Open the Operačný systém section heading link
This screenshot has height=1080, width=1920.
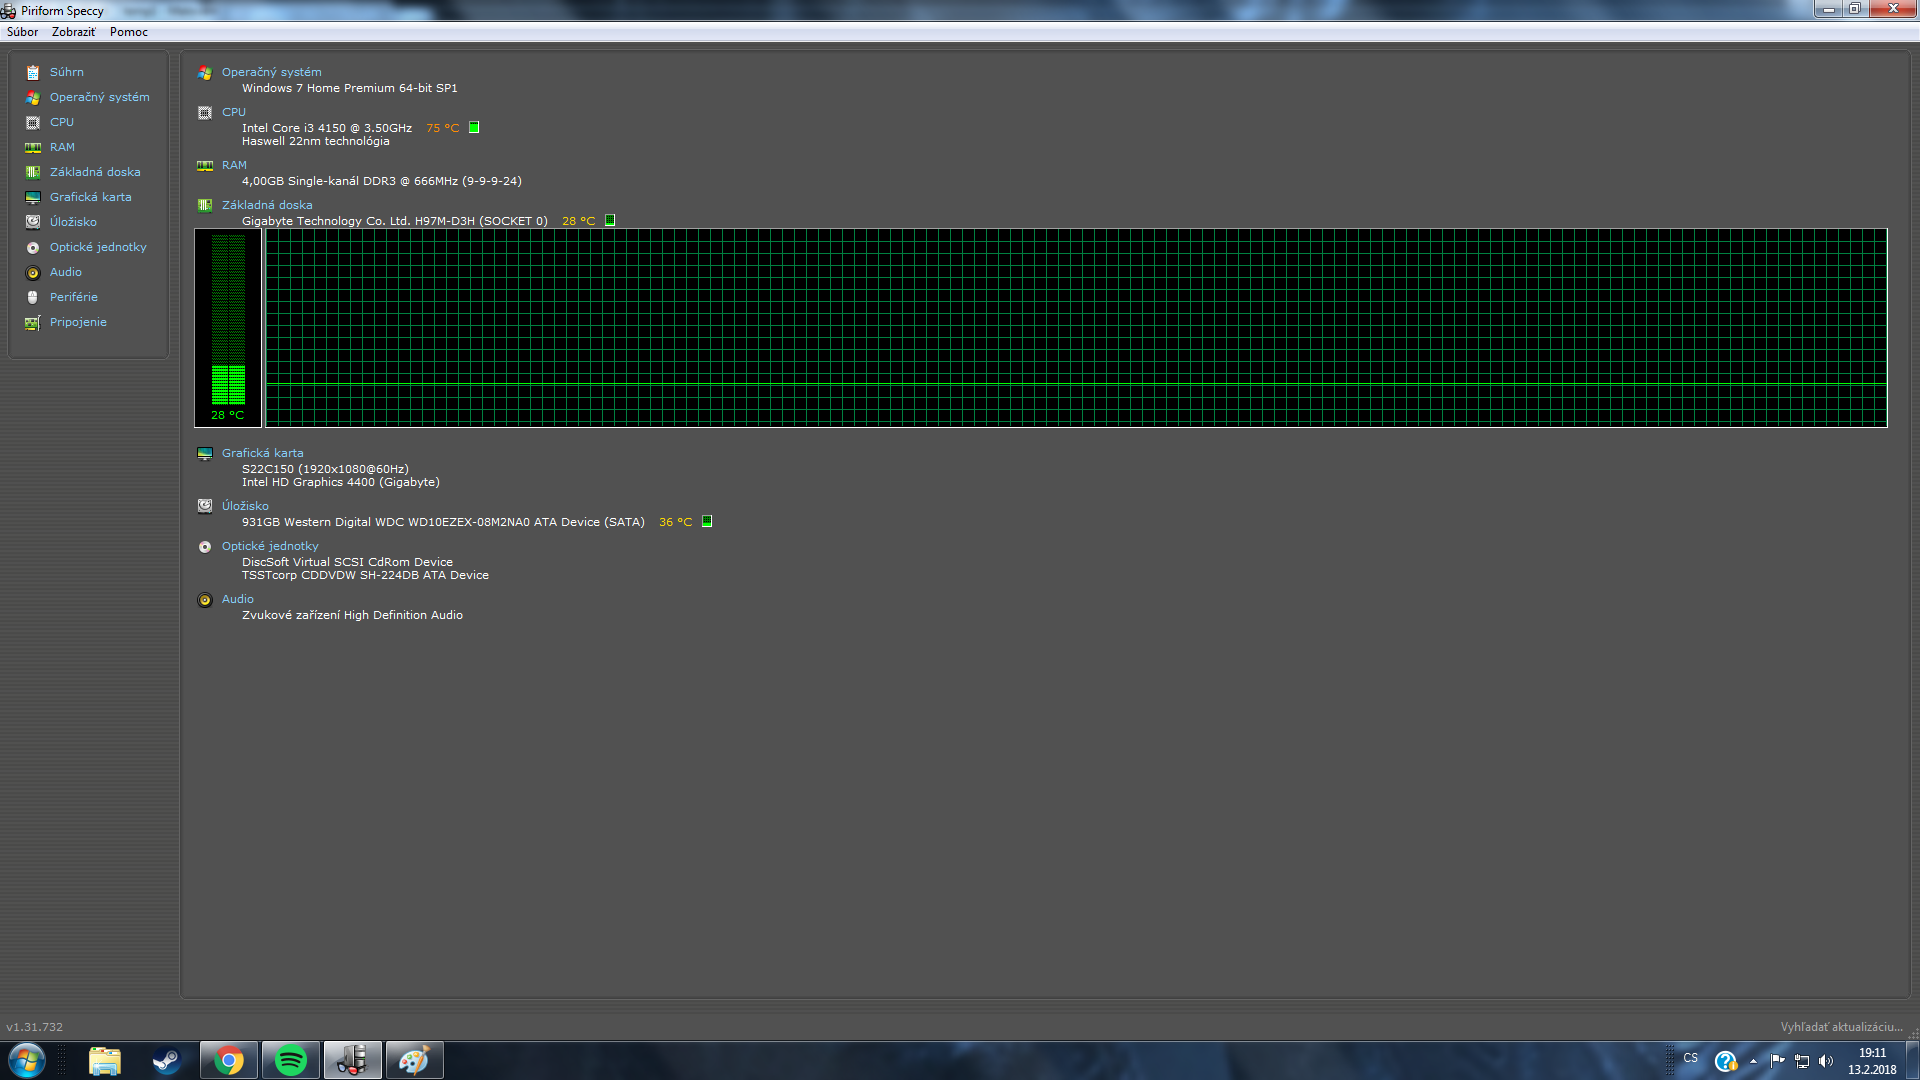tap(271, 72)
